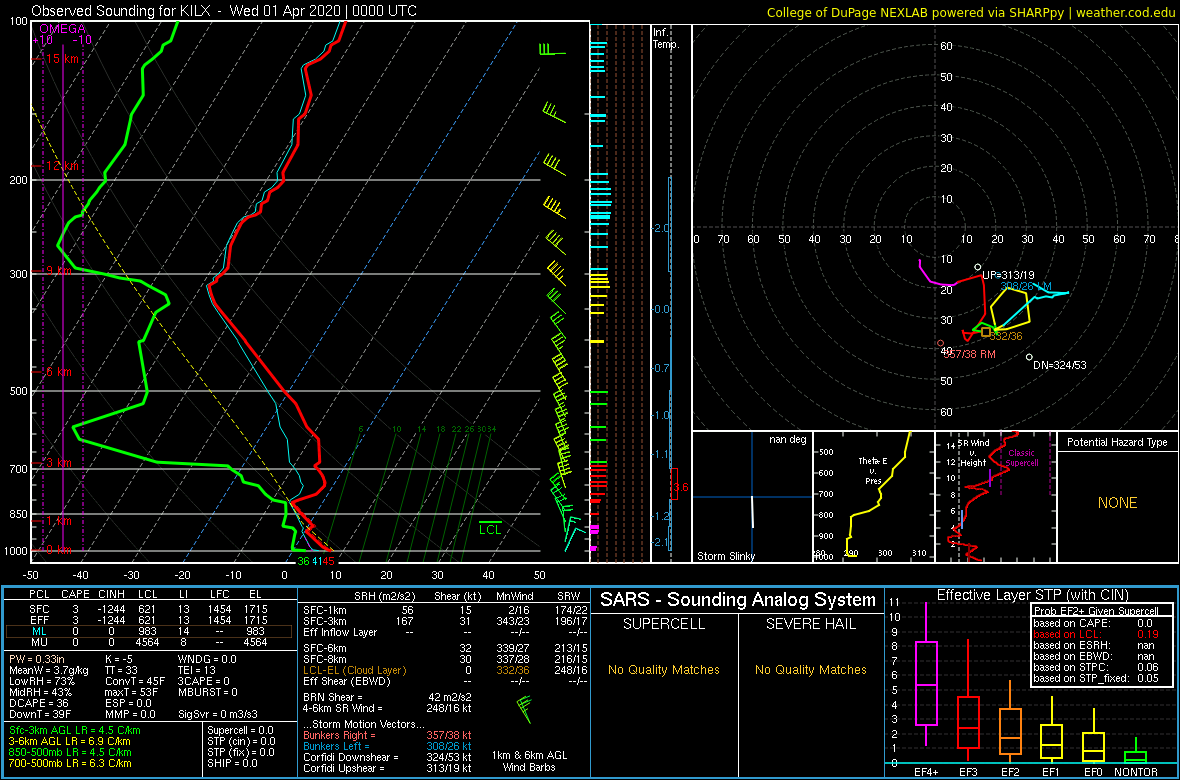Click the 9 km height label
Screen dimensions: 1180x780
point(59,270)
